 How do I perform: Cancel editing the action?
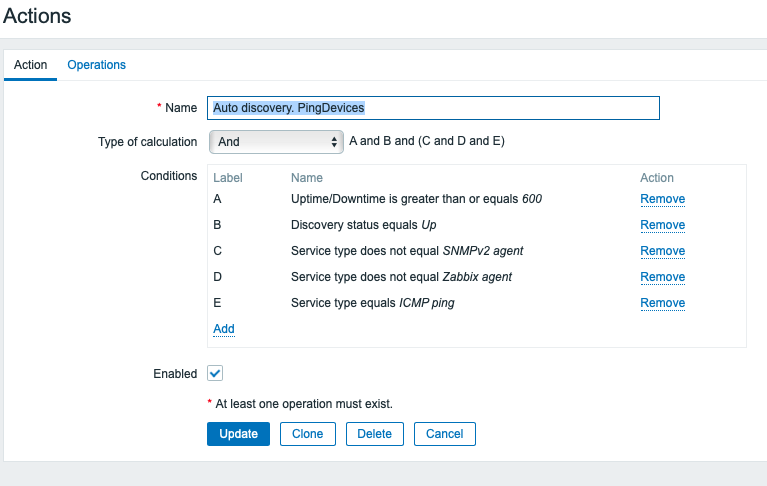point(444,434)
